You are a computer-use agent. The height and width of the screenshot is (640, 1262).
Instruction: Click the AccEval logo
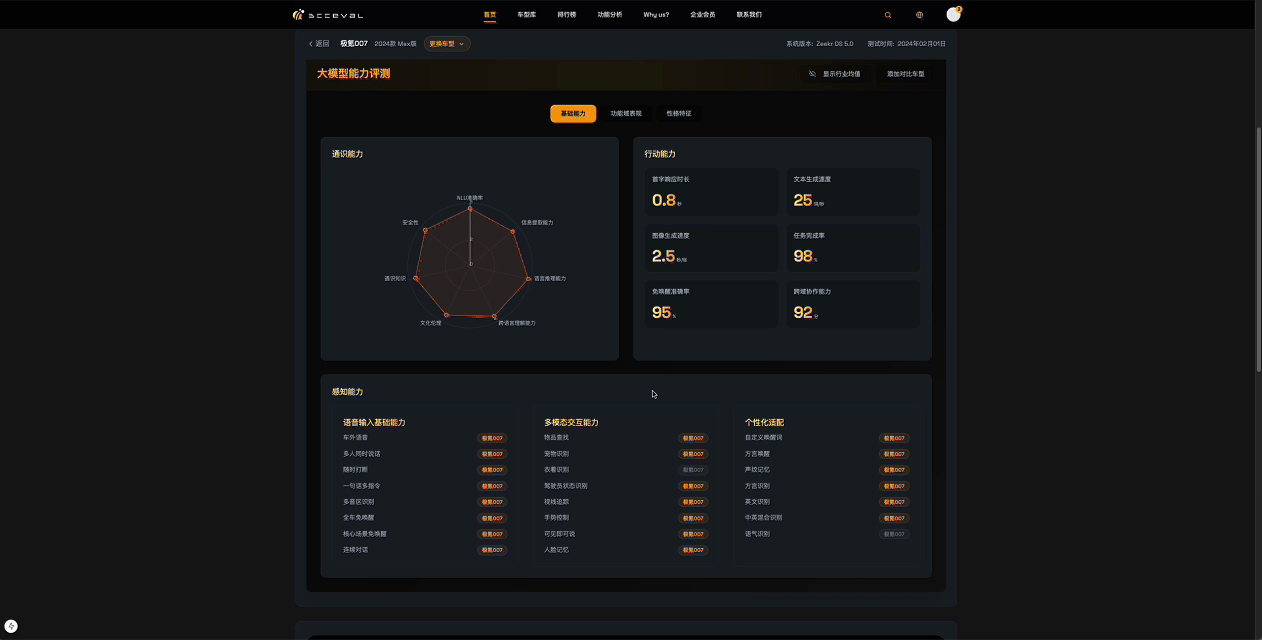[327, 15]
